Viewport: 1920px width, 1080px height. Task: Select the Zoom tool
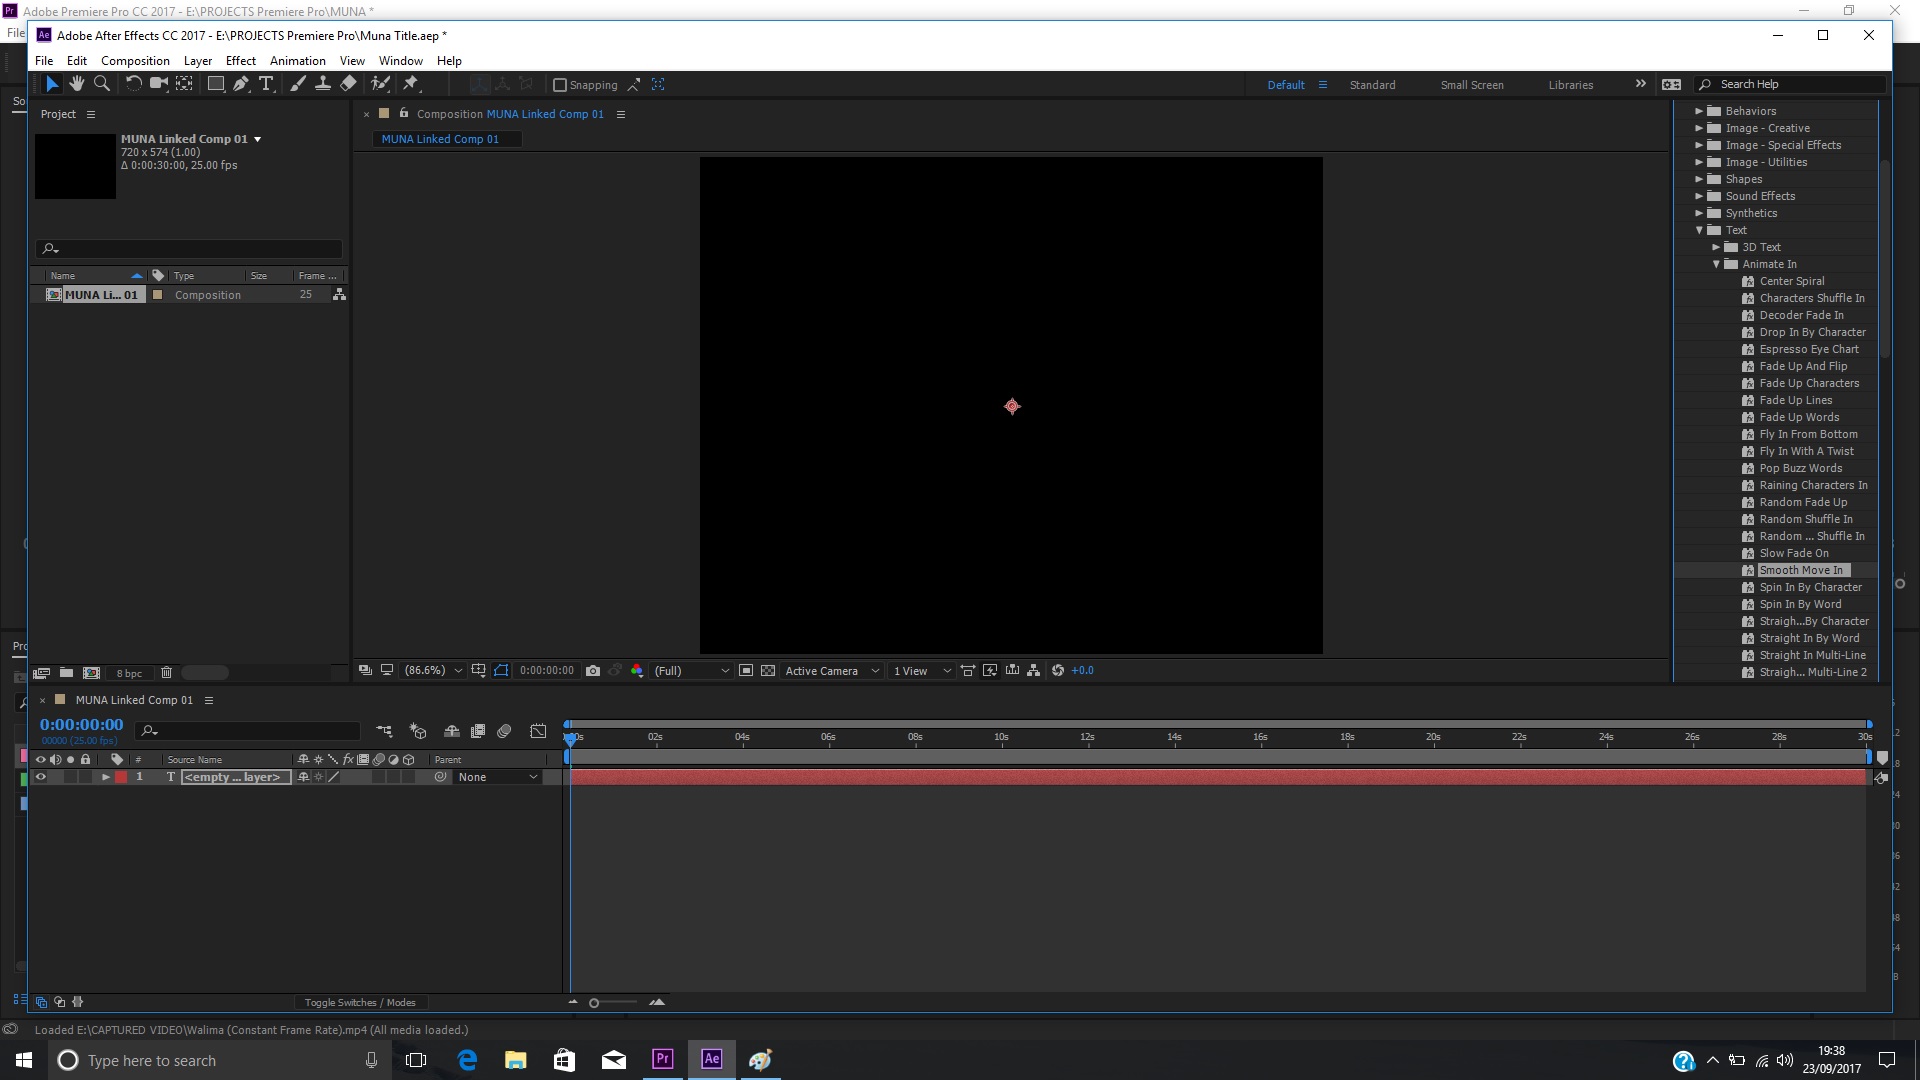tap(101, 84)
